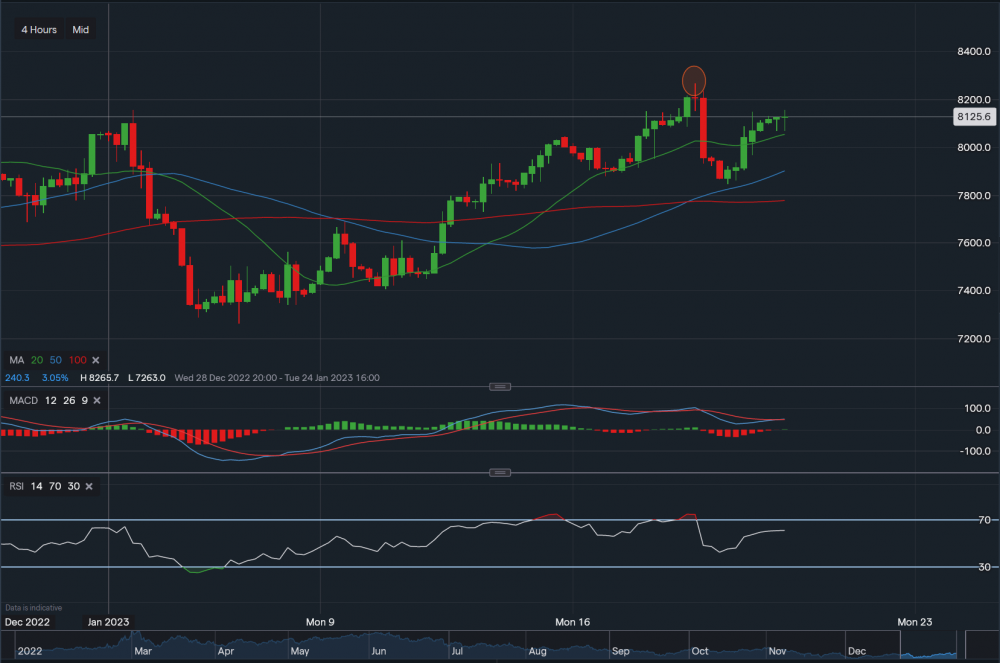Click the Jan 2023 date label on the time axis
1000x663 pixels.
[x=109, y=621]
